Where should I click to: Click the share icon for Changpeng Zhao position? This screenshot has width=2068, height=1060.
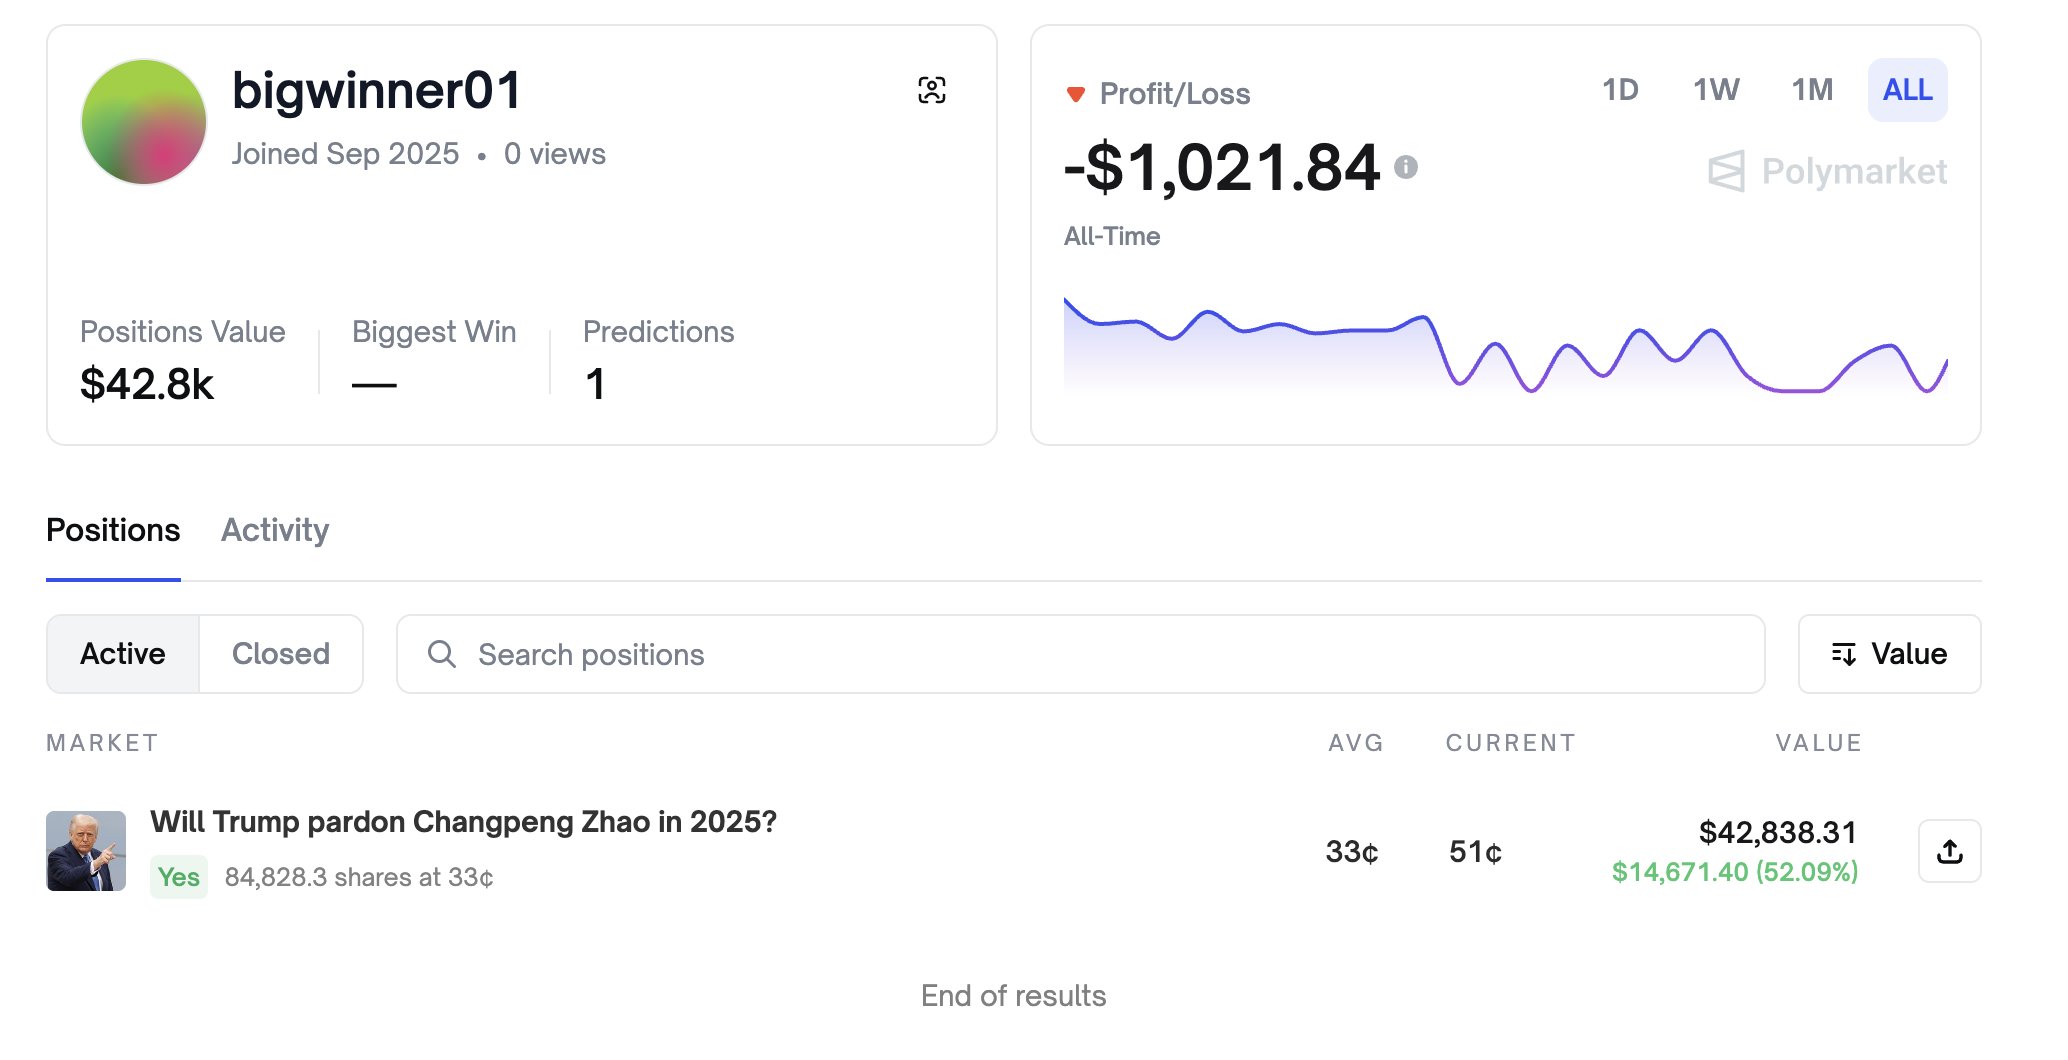point(1949,851)
